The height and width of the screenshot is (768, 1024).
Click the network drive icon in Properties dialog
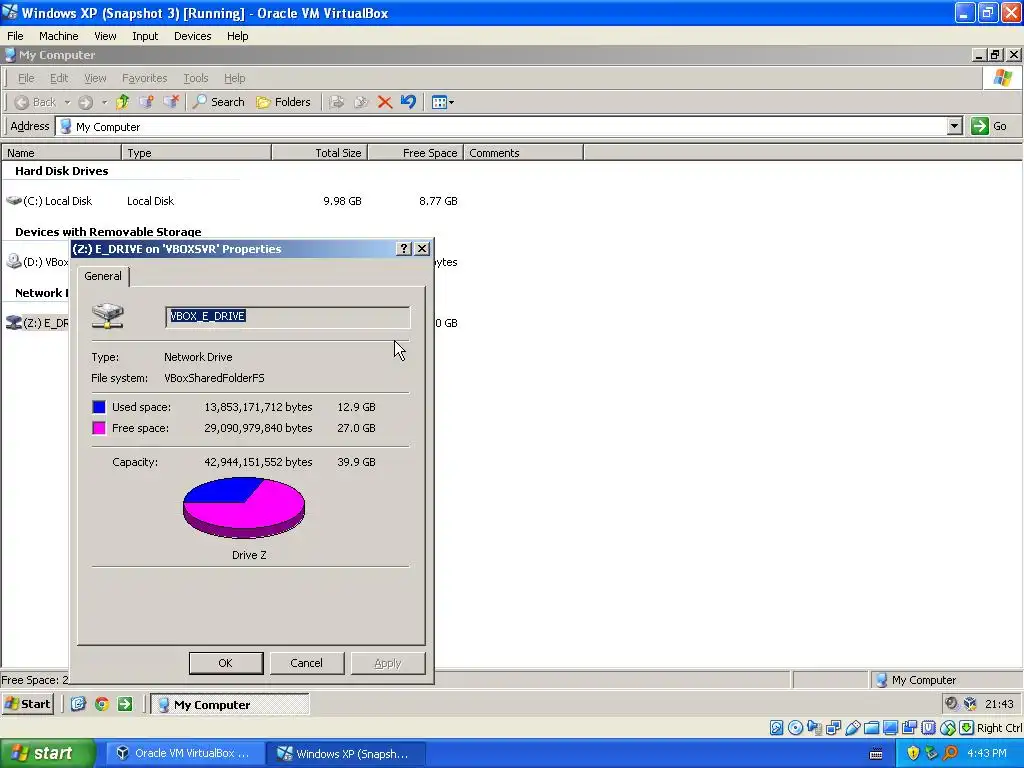coord(108,316)
